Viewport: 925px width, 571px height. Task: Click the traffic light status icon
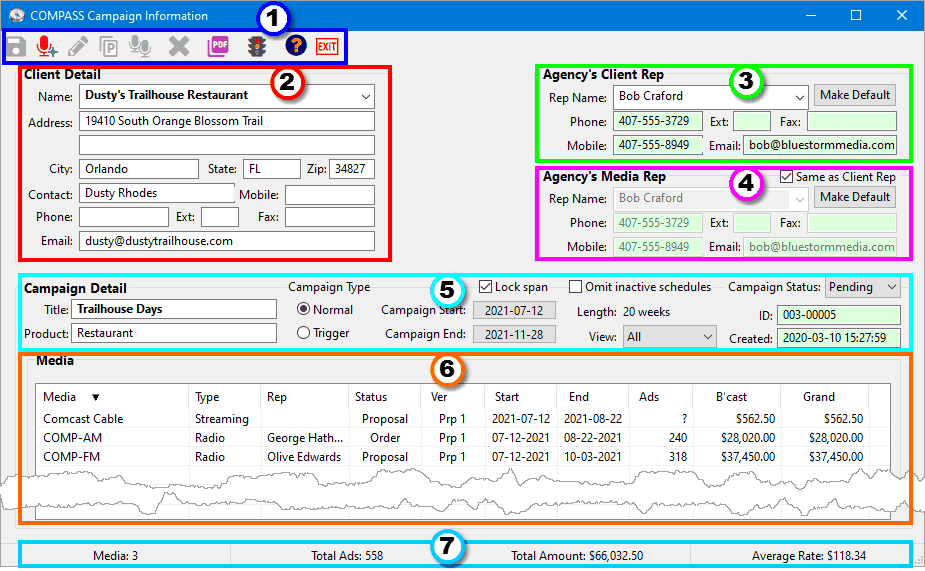(x=258, y=46)
